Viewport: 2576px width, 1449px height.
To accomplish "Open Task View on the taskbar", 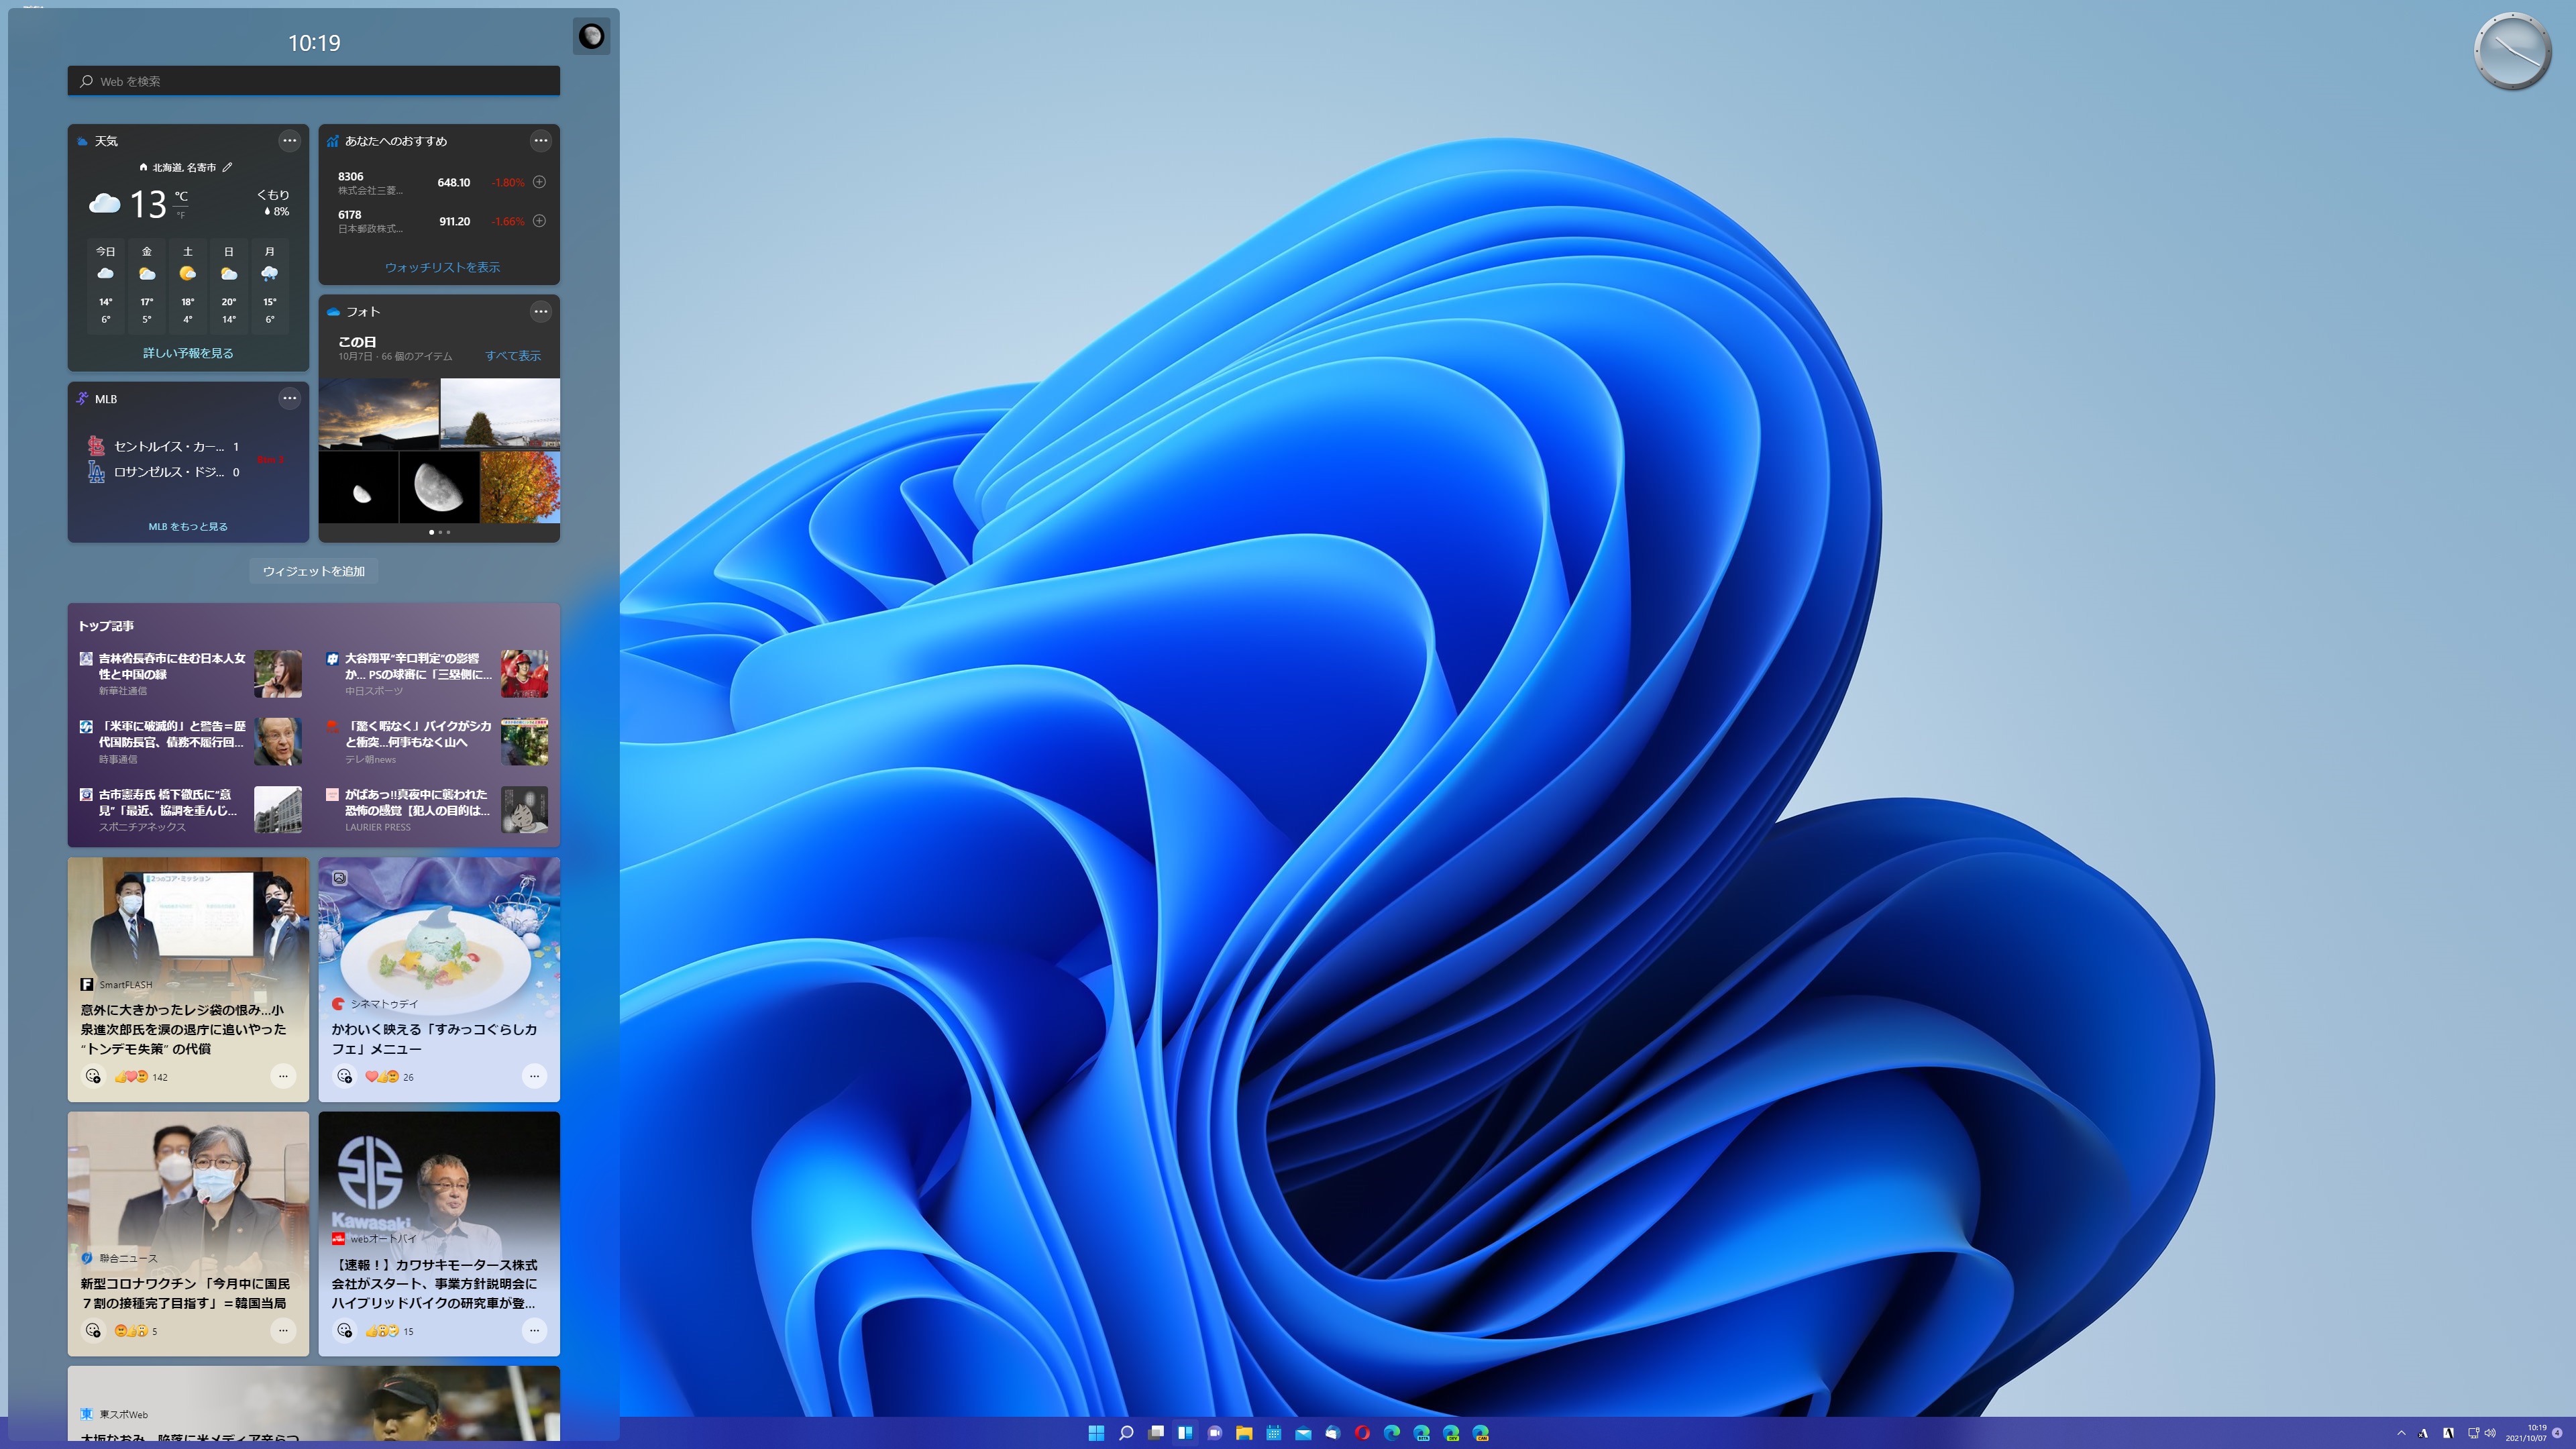I will [x=1156, y=1433].
